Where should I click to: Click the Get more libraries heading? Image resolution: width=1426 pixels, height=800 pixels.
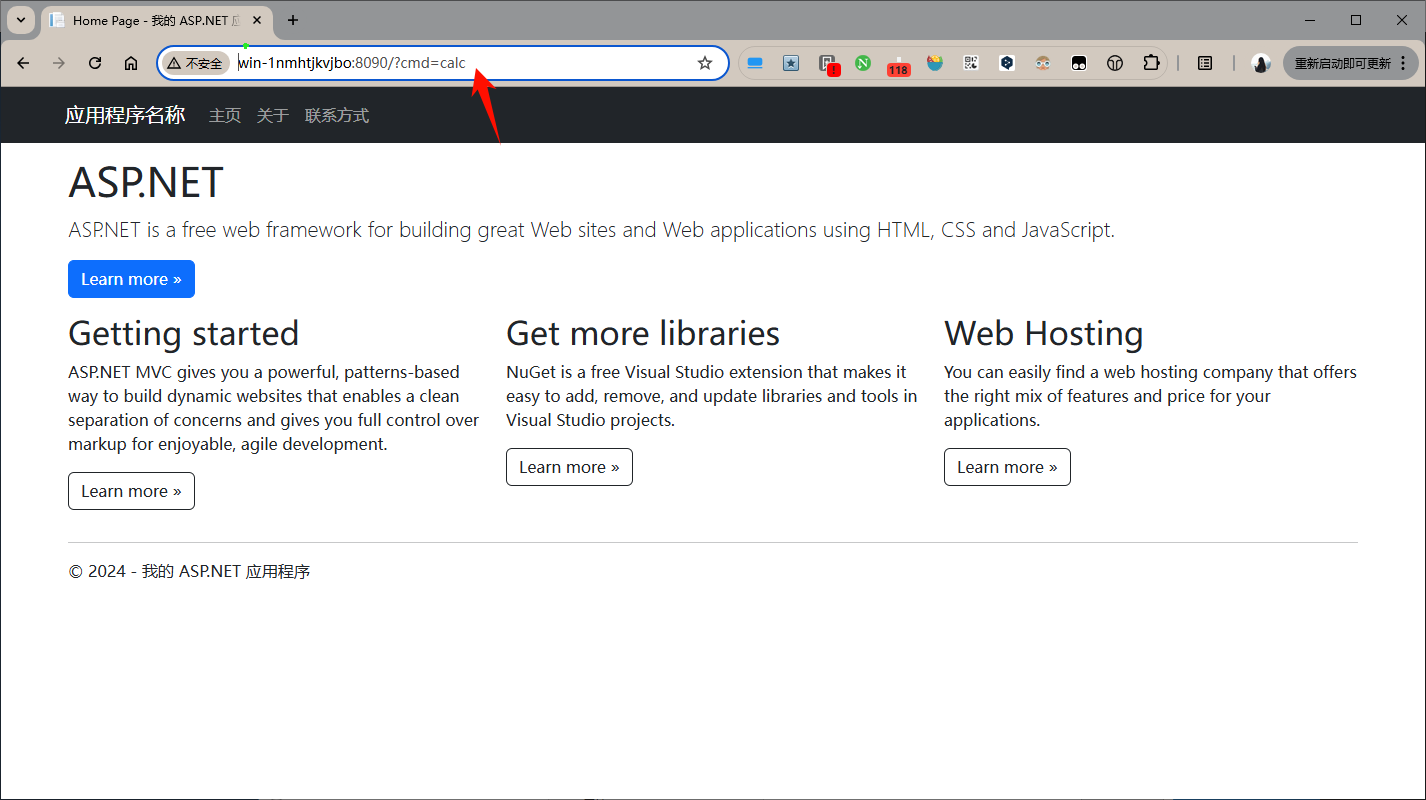[x=643, y=333]
